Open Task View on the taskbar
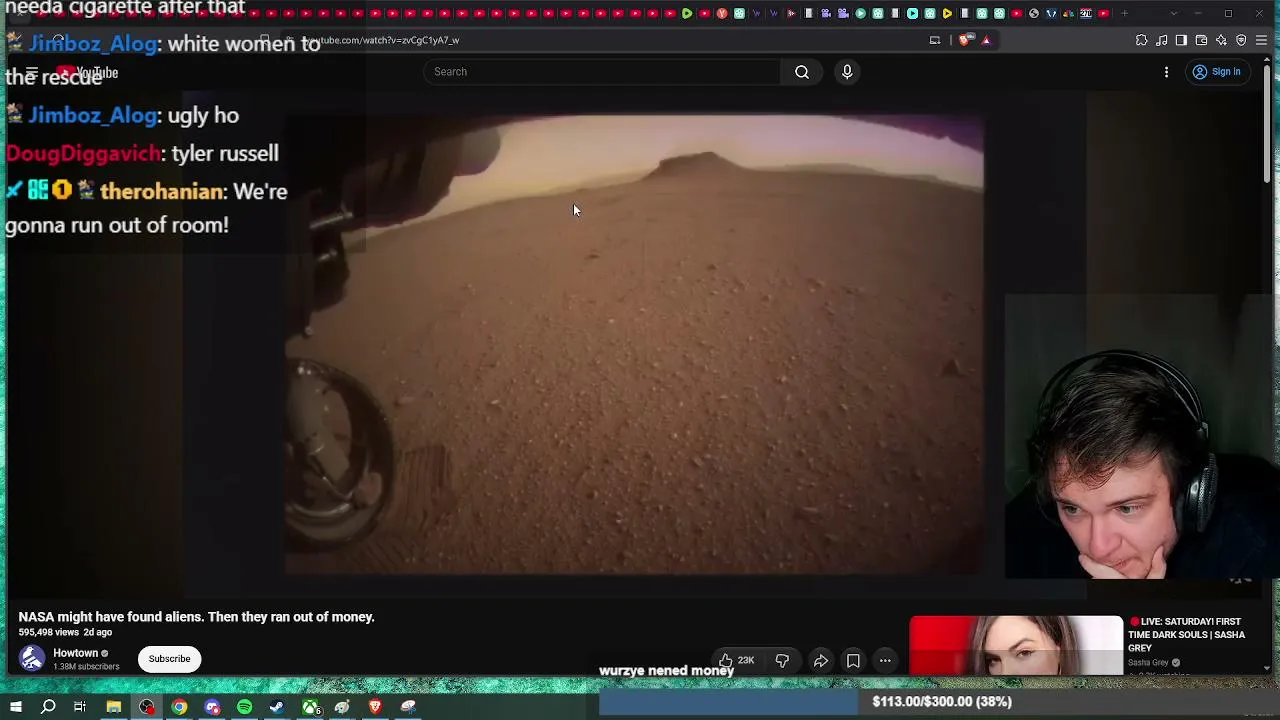The width and height of the screenshot is (1280, 720). (x=80, y=707)
